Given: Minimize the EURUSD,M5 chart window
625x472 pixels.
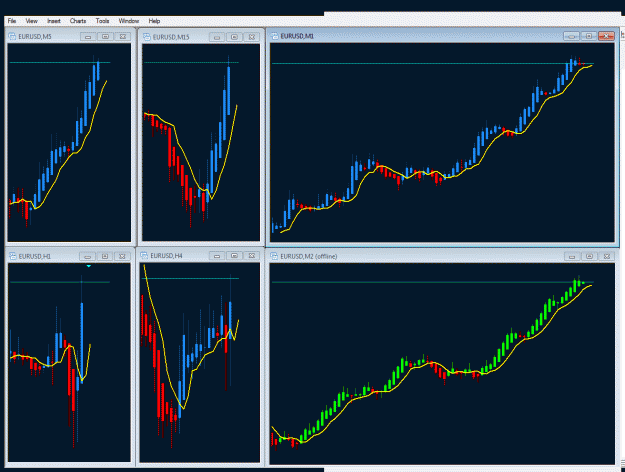Looking at the screenshot, I should (x=88, y=37).
